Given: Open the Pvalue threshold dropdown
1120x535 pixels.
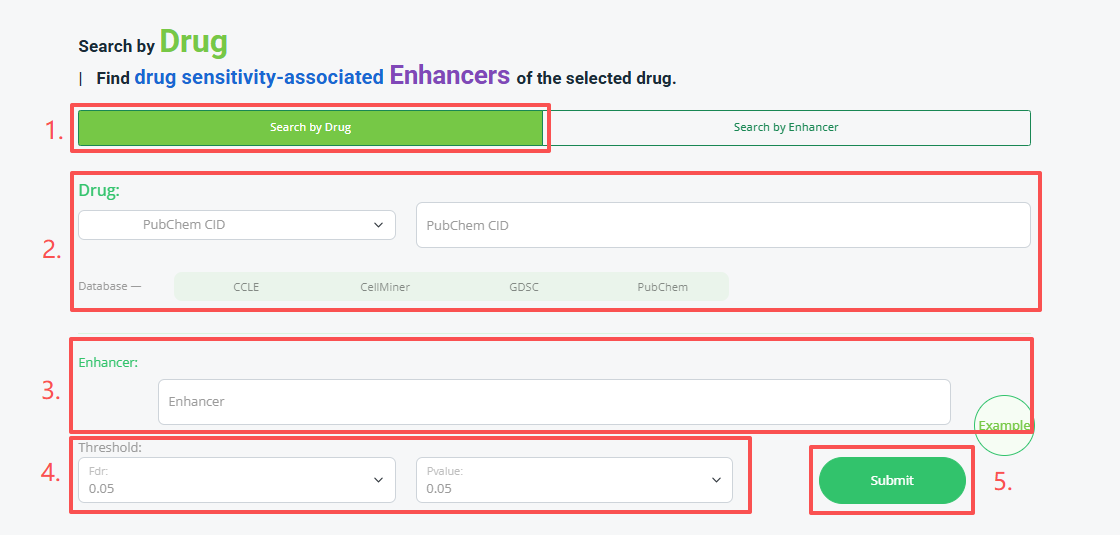Looking at the screenshot, I should 574,480.
